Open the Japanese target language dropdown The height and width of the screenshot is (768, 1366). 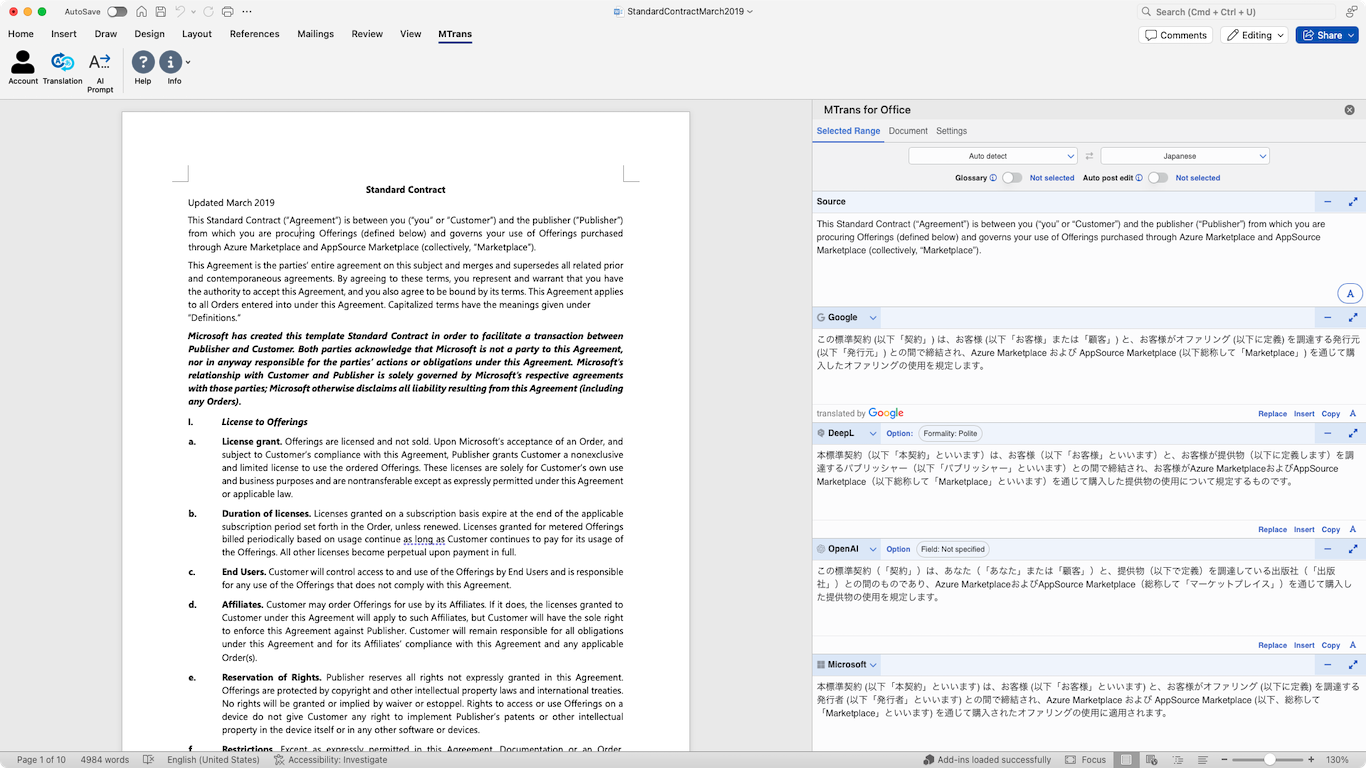click(x=1185, y=156)
